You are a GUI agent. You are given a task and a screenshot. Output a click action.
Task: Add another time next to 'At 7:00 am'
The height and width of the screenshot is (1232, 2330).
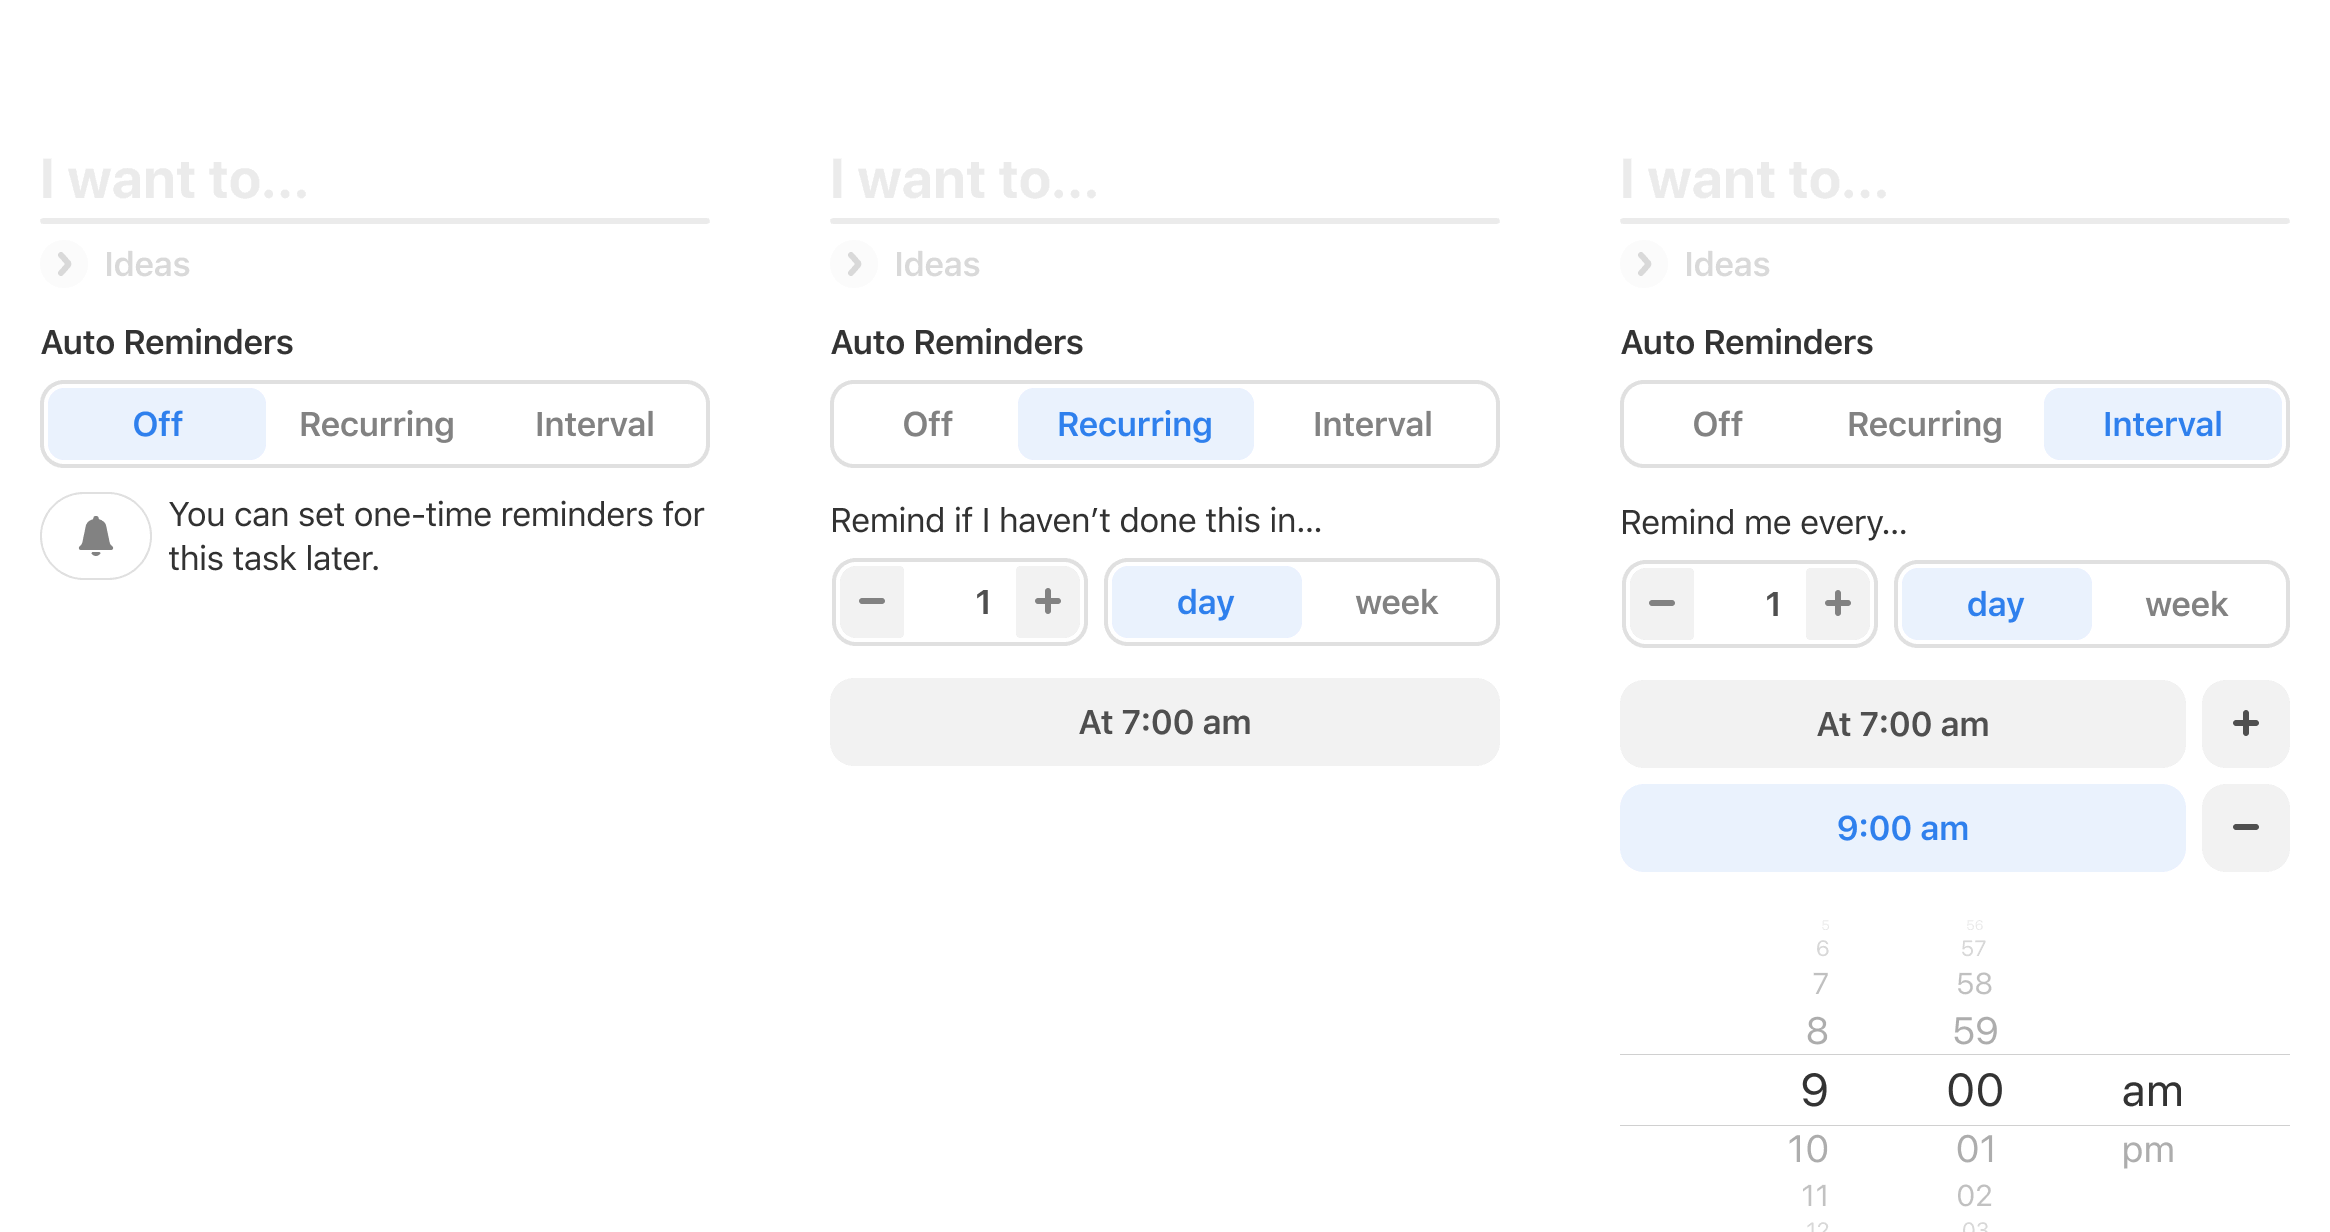click(2245, 724)
